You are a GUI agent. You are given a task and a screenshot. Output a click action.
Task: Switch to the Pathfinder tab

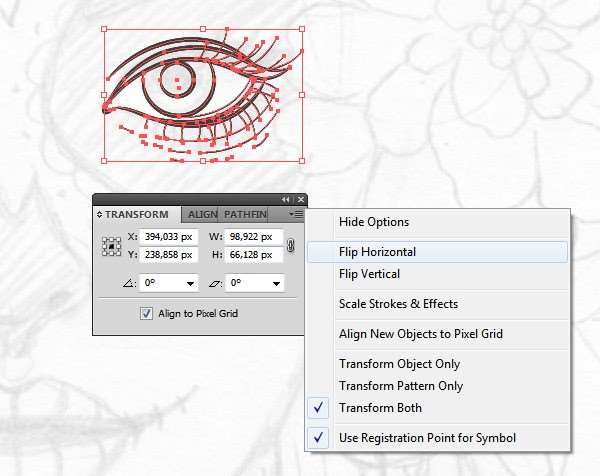point(245,214)
